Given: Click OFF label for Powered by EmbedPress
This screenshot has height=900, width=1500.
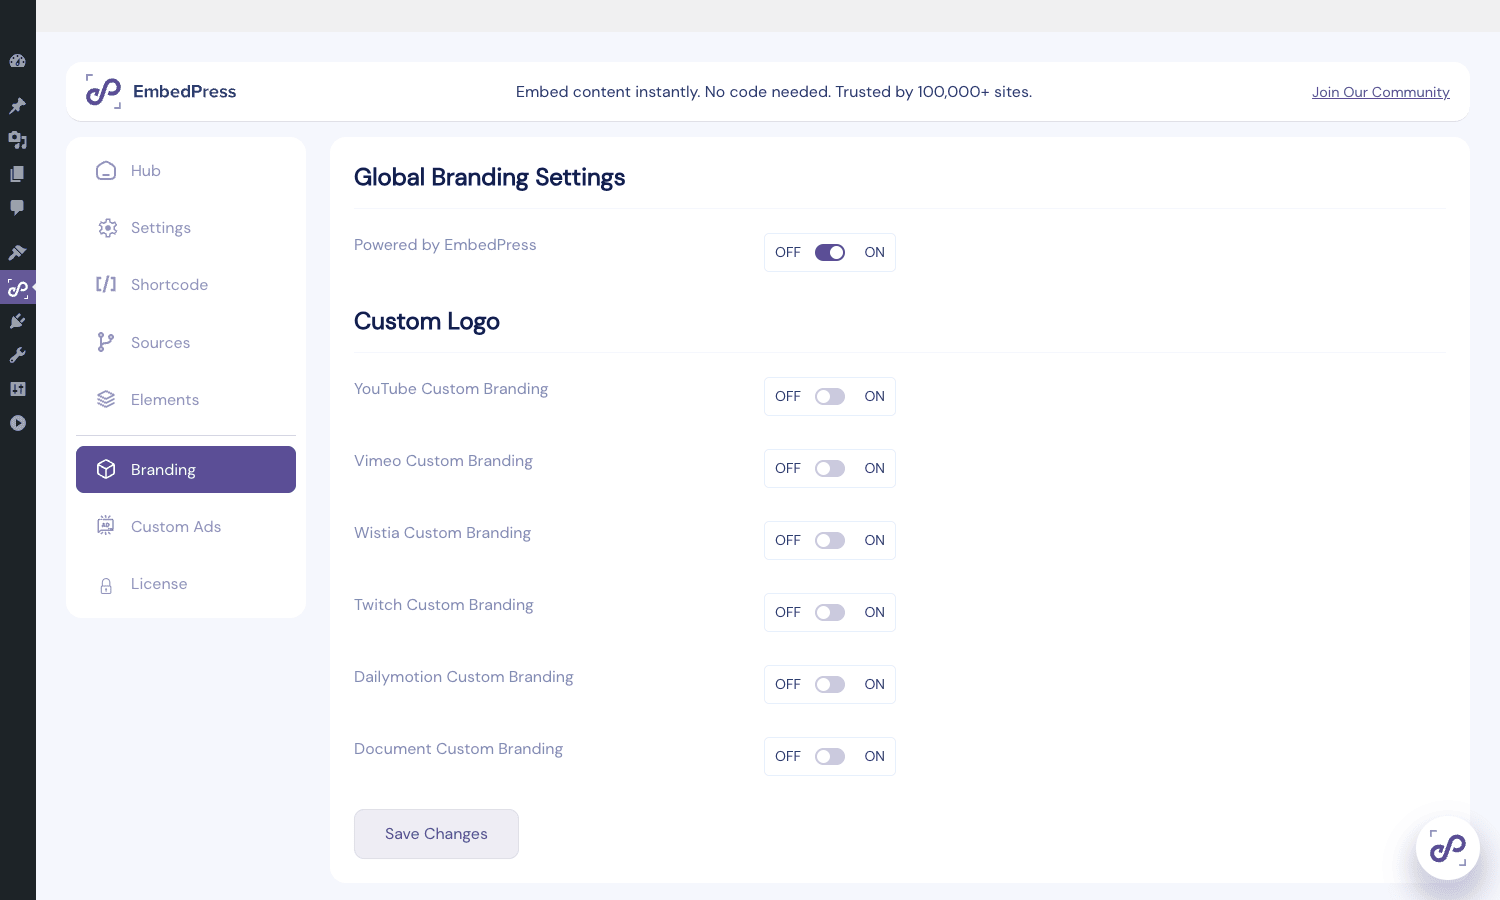Looking at the screenshot, I should point(788,252).
